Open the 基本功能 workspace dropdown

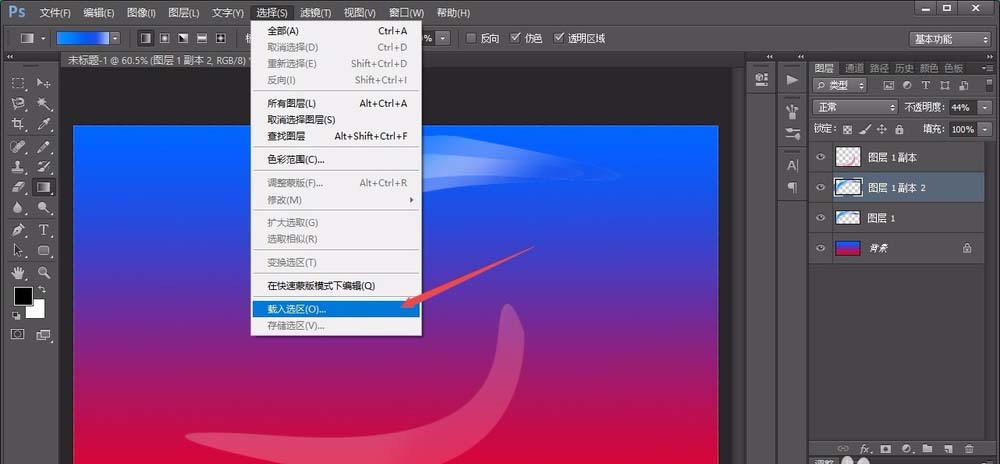point(949,39)
